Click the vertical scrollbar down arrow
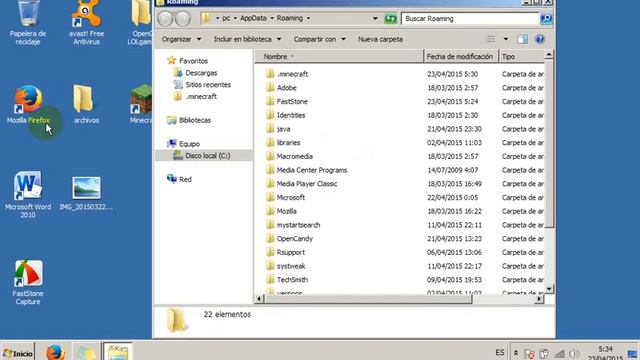 pyautogui.click(x=549, y=289)
